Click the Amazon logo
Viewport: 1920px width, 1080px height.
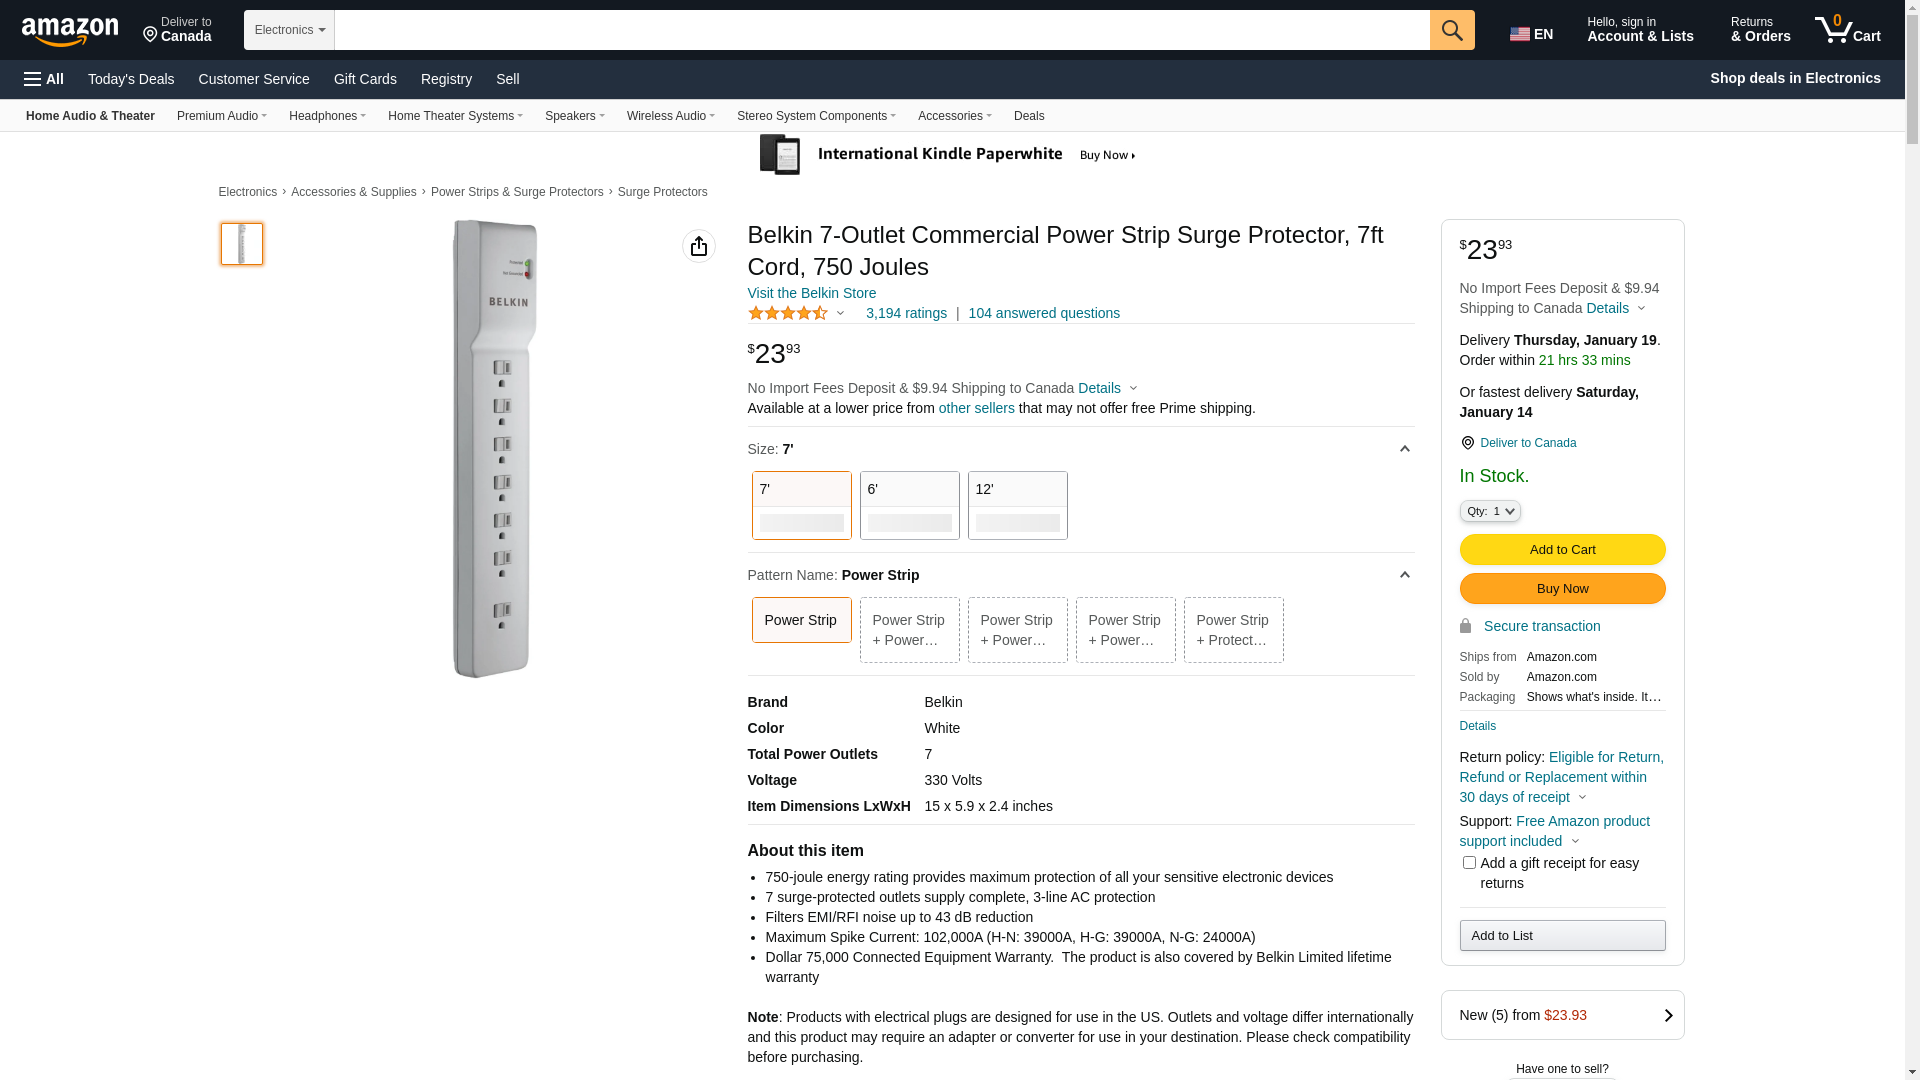click(x=70, y=32)
